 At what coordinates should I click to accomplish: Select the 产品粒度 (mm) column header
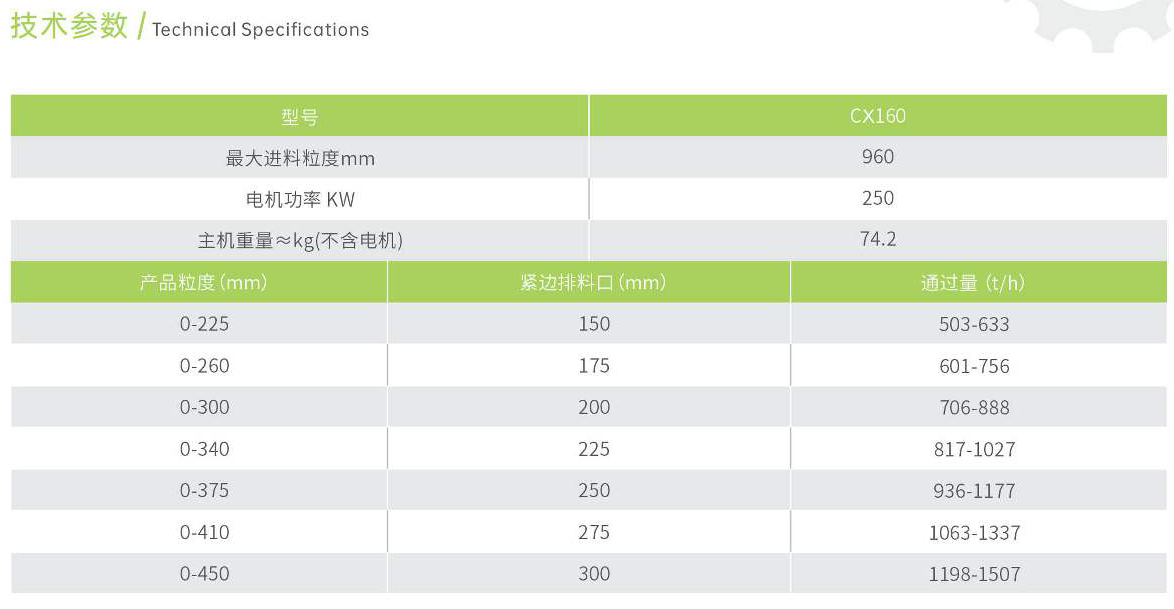[x=203, y=282]
